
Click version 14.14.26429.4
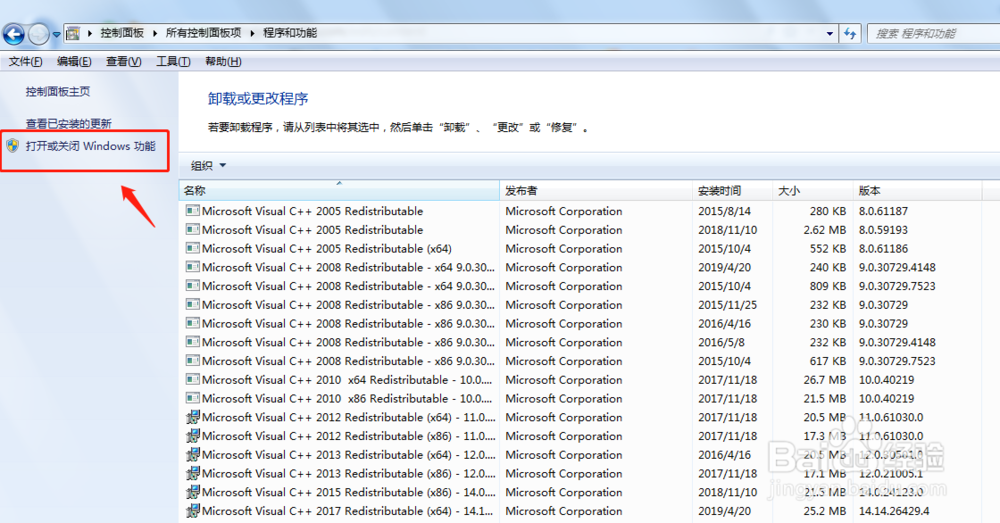pyautogui.click(x=893, y=512)
